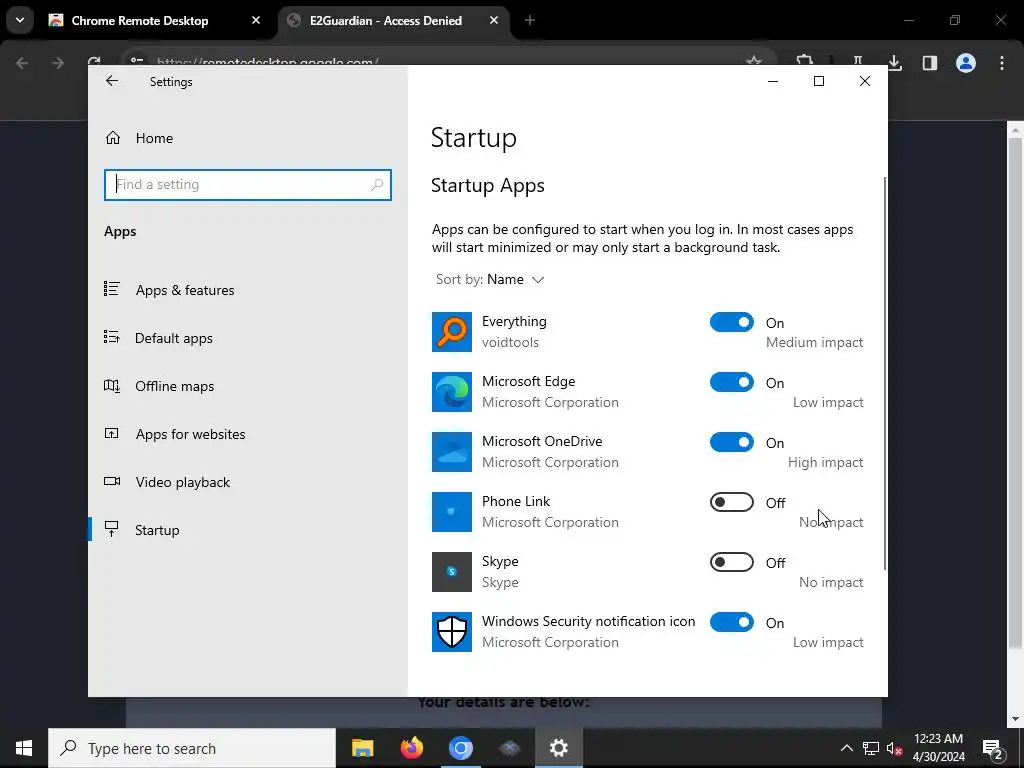
Task: Show hidden system tray icons
Action: [x=846, y=748]
